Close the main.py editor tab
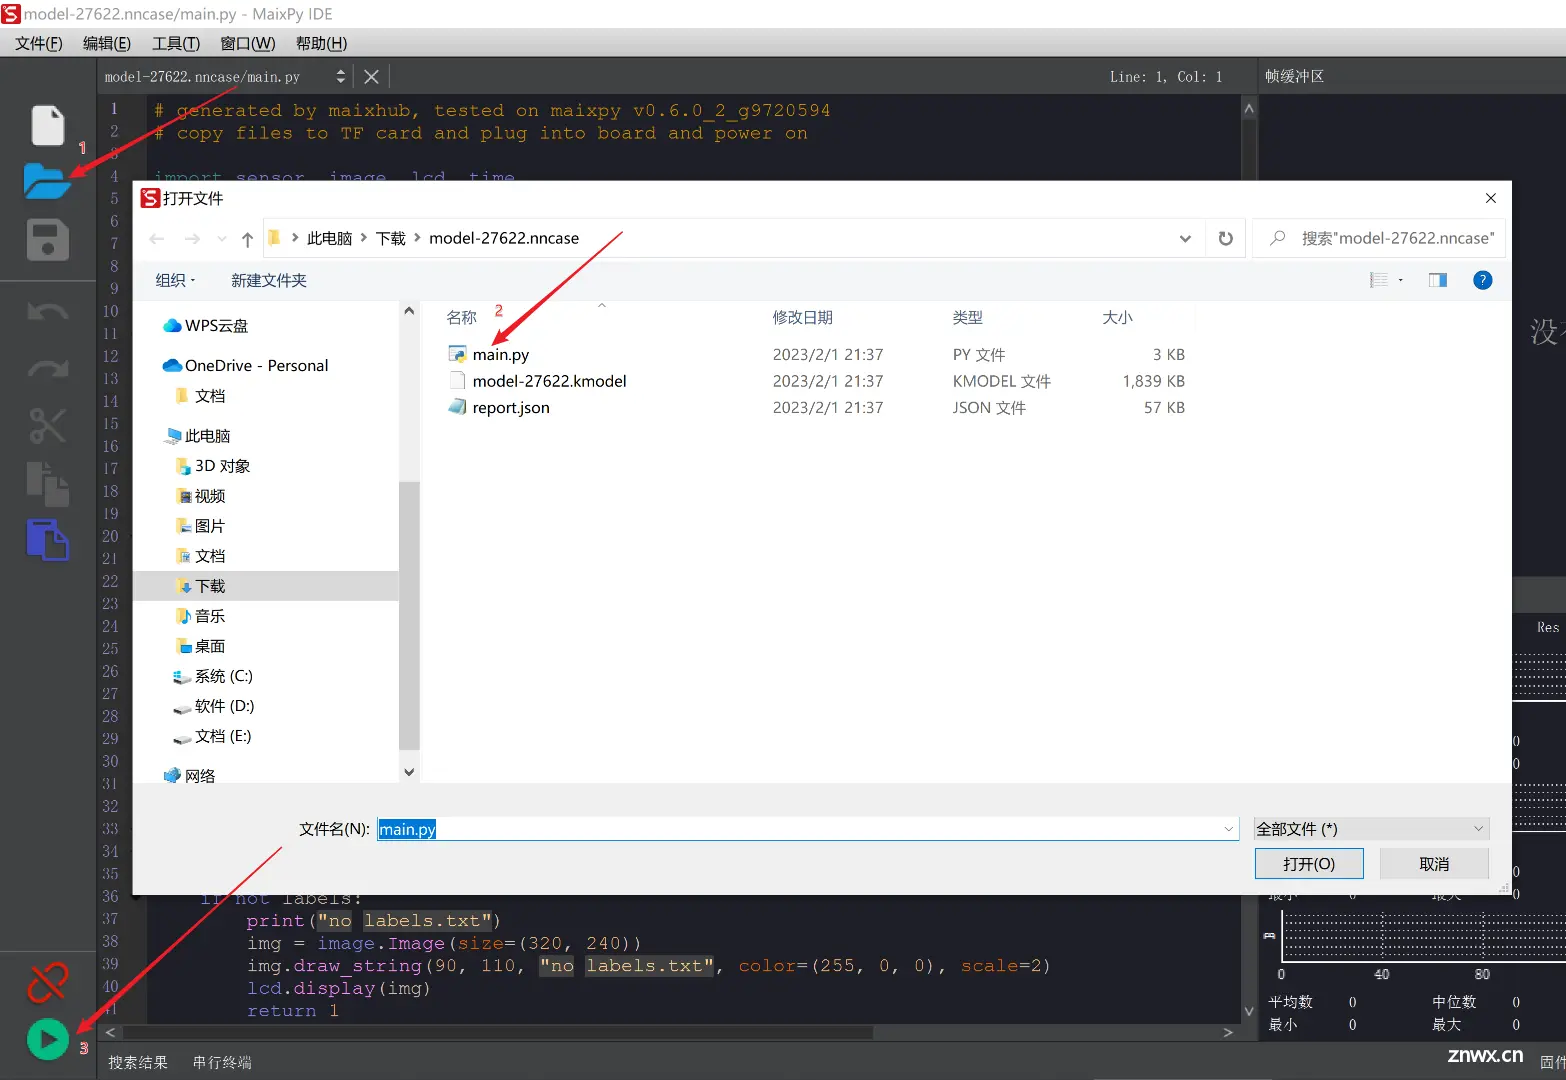1566x1080 pixels. 371,77
